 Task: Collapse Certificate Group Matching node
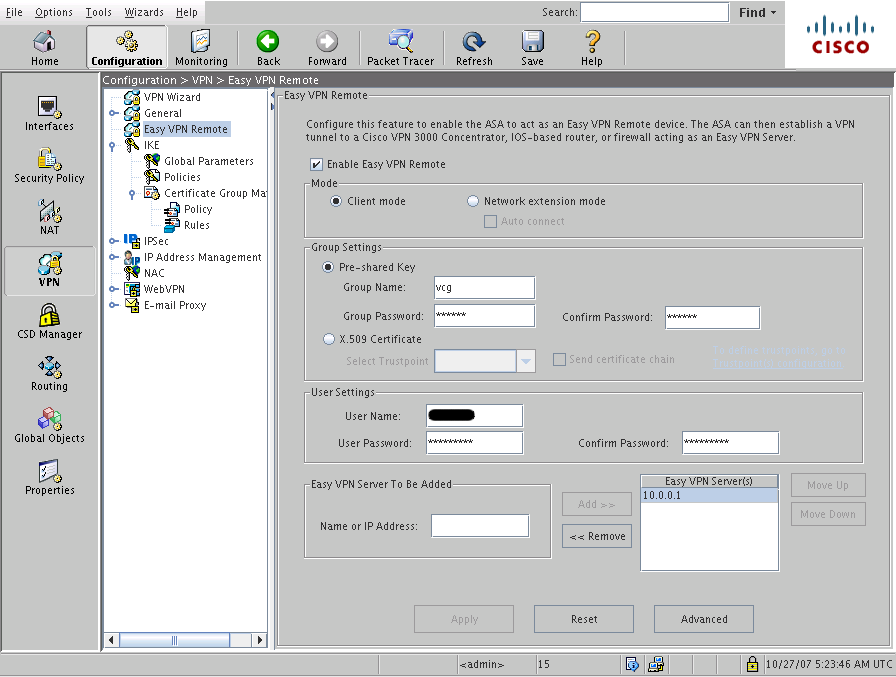[132, 194]
